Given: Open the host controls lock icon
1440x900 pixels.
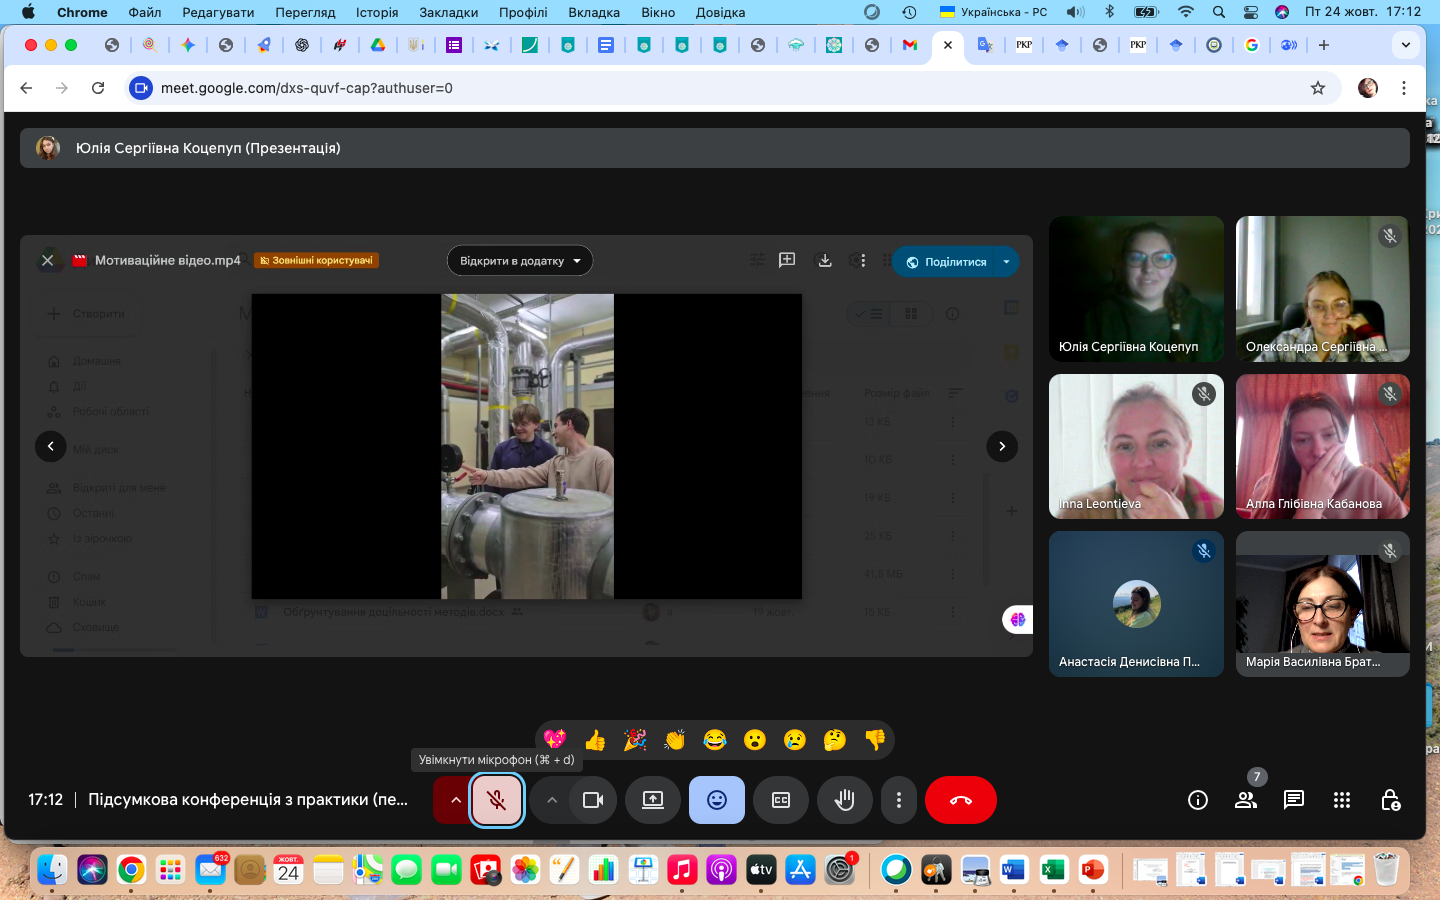Looking at the screenshot, I should click(1390, 800).
